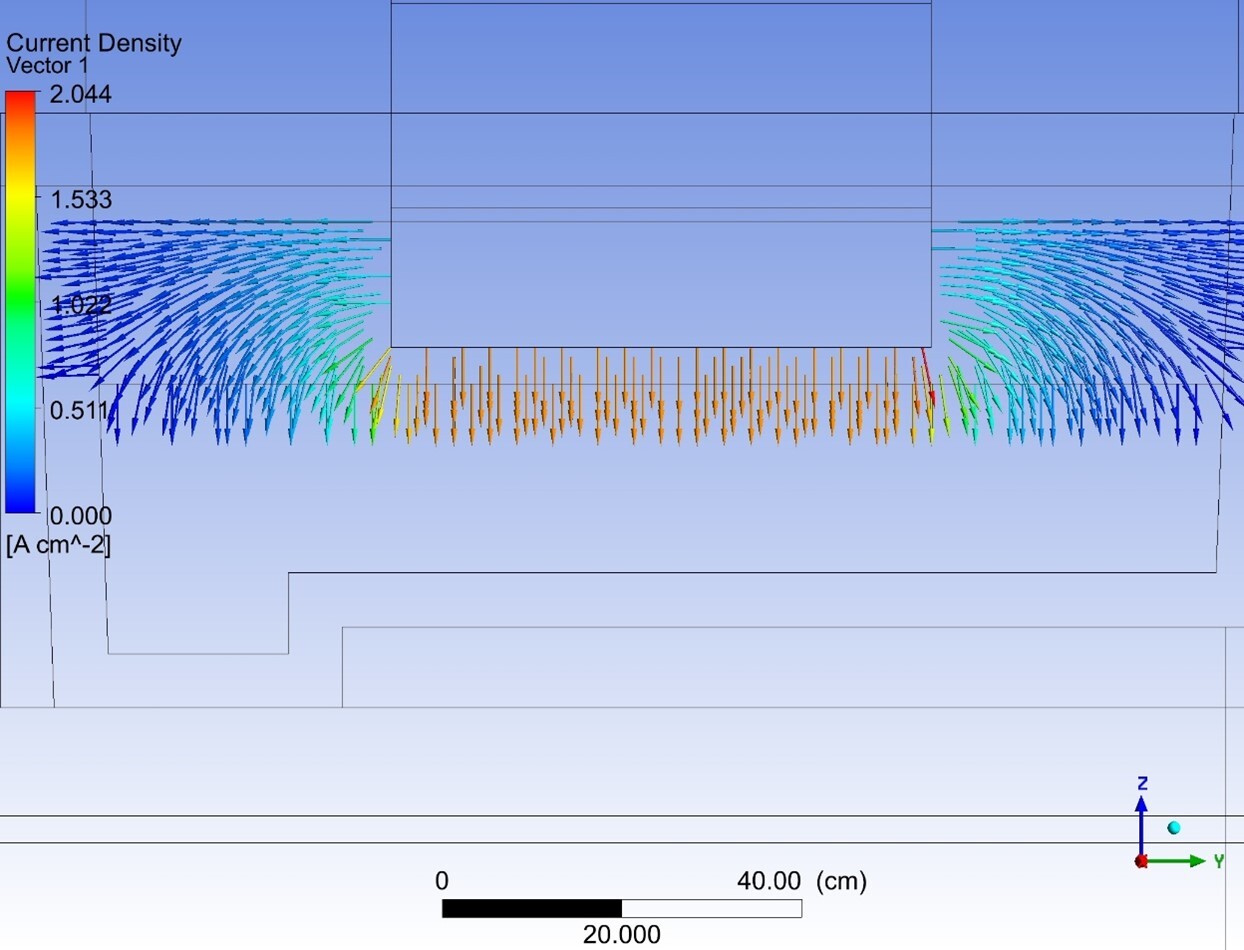
Task: Click the [A cm^-2] units label
Action: pos(58,545)
